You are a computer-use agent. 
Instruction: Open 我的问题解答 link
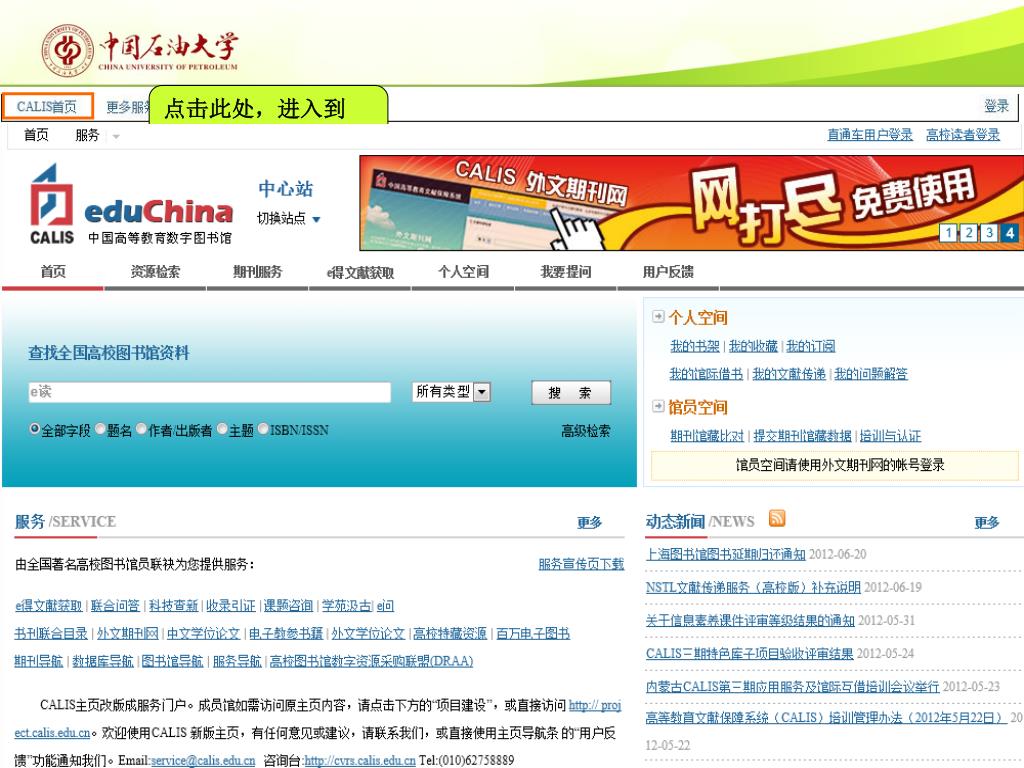coord(871,374)
